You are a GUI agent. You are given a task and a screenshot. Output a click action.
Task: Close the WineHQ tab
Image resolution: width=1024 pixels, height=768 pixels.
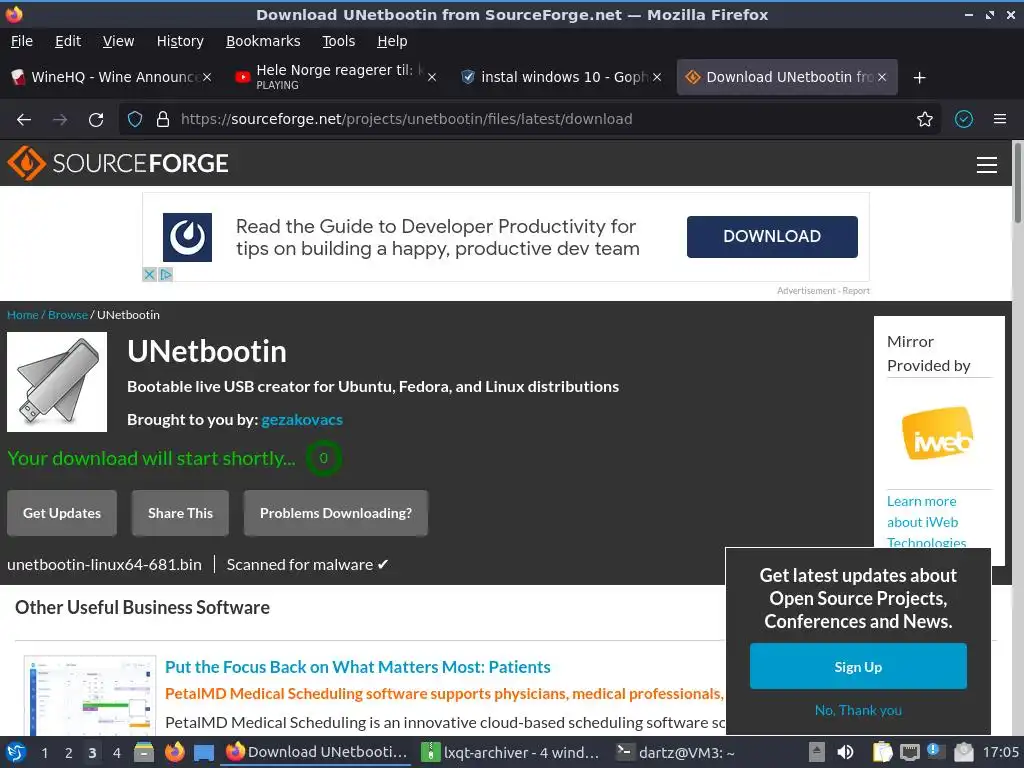[x=207, y=77]
